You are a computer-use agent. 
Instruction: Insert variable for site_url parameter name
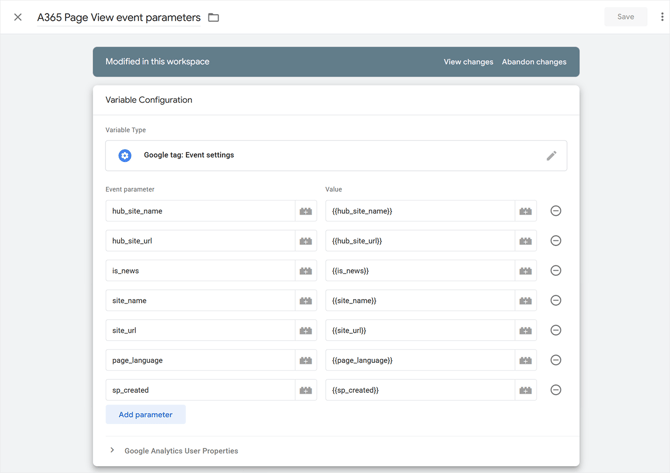pos(306,331)
